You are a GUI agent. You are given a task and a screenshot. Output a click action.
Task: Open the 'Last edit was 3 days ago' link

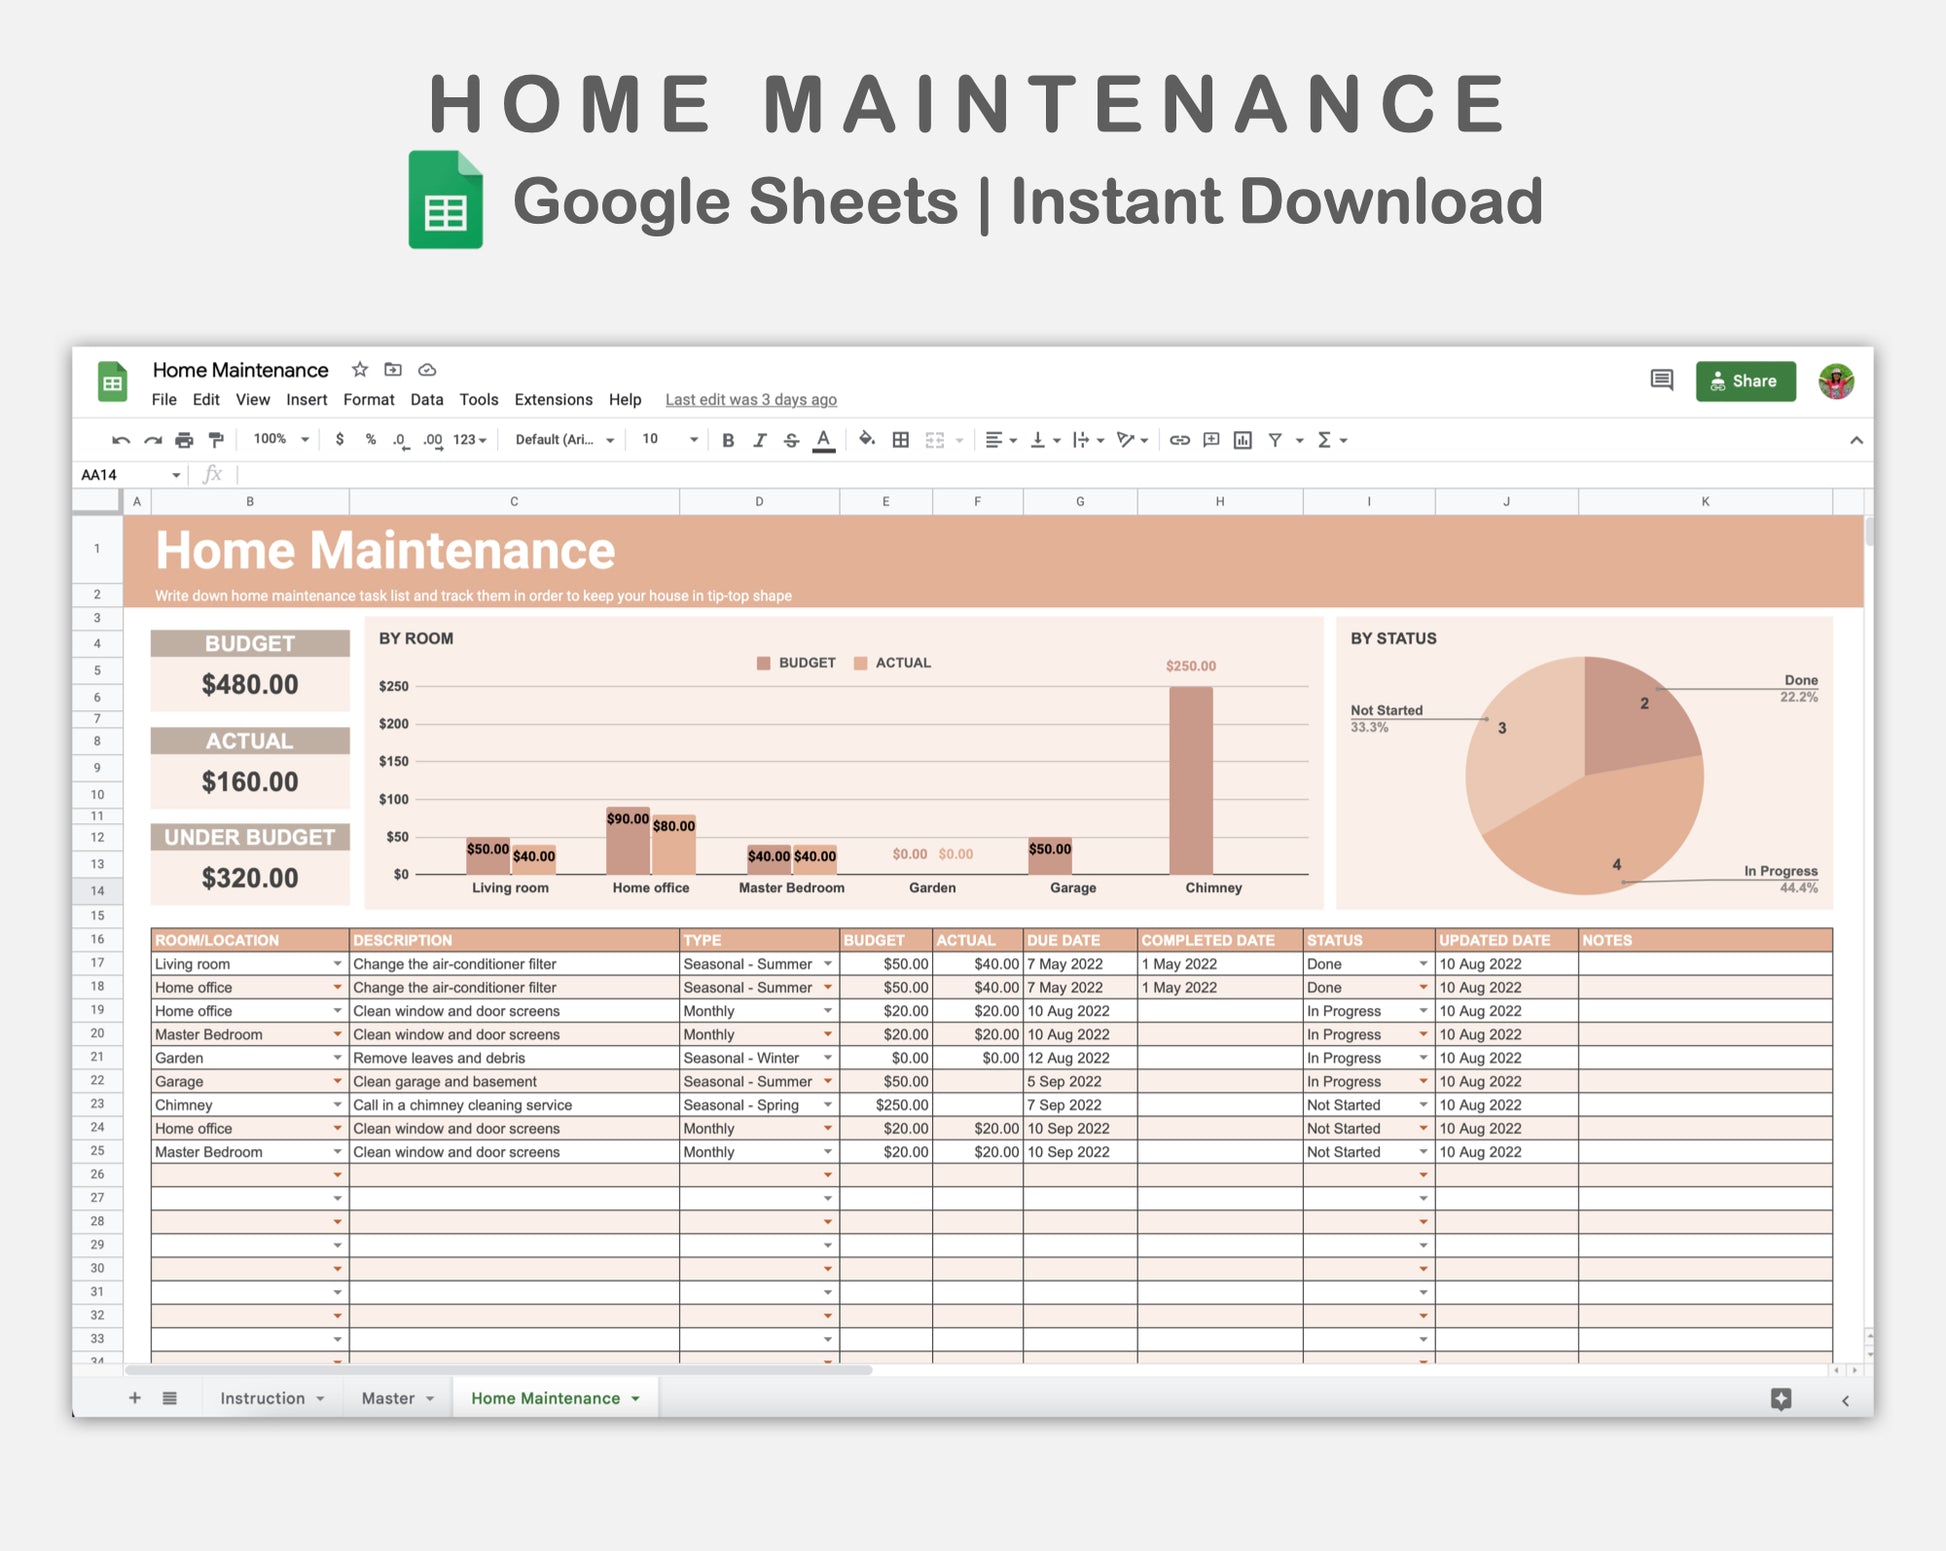(x=750, y=399)
